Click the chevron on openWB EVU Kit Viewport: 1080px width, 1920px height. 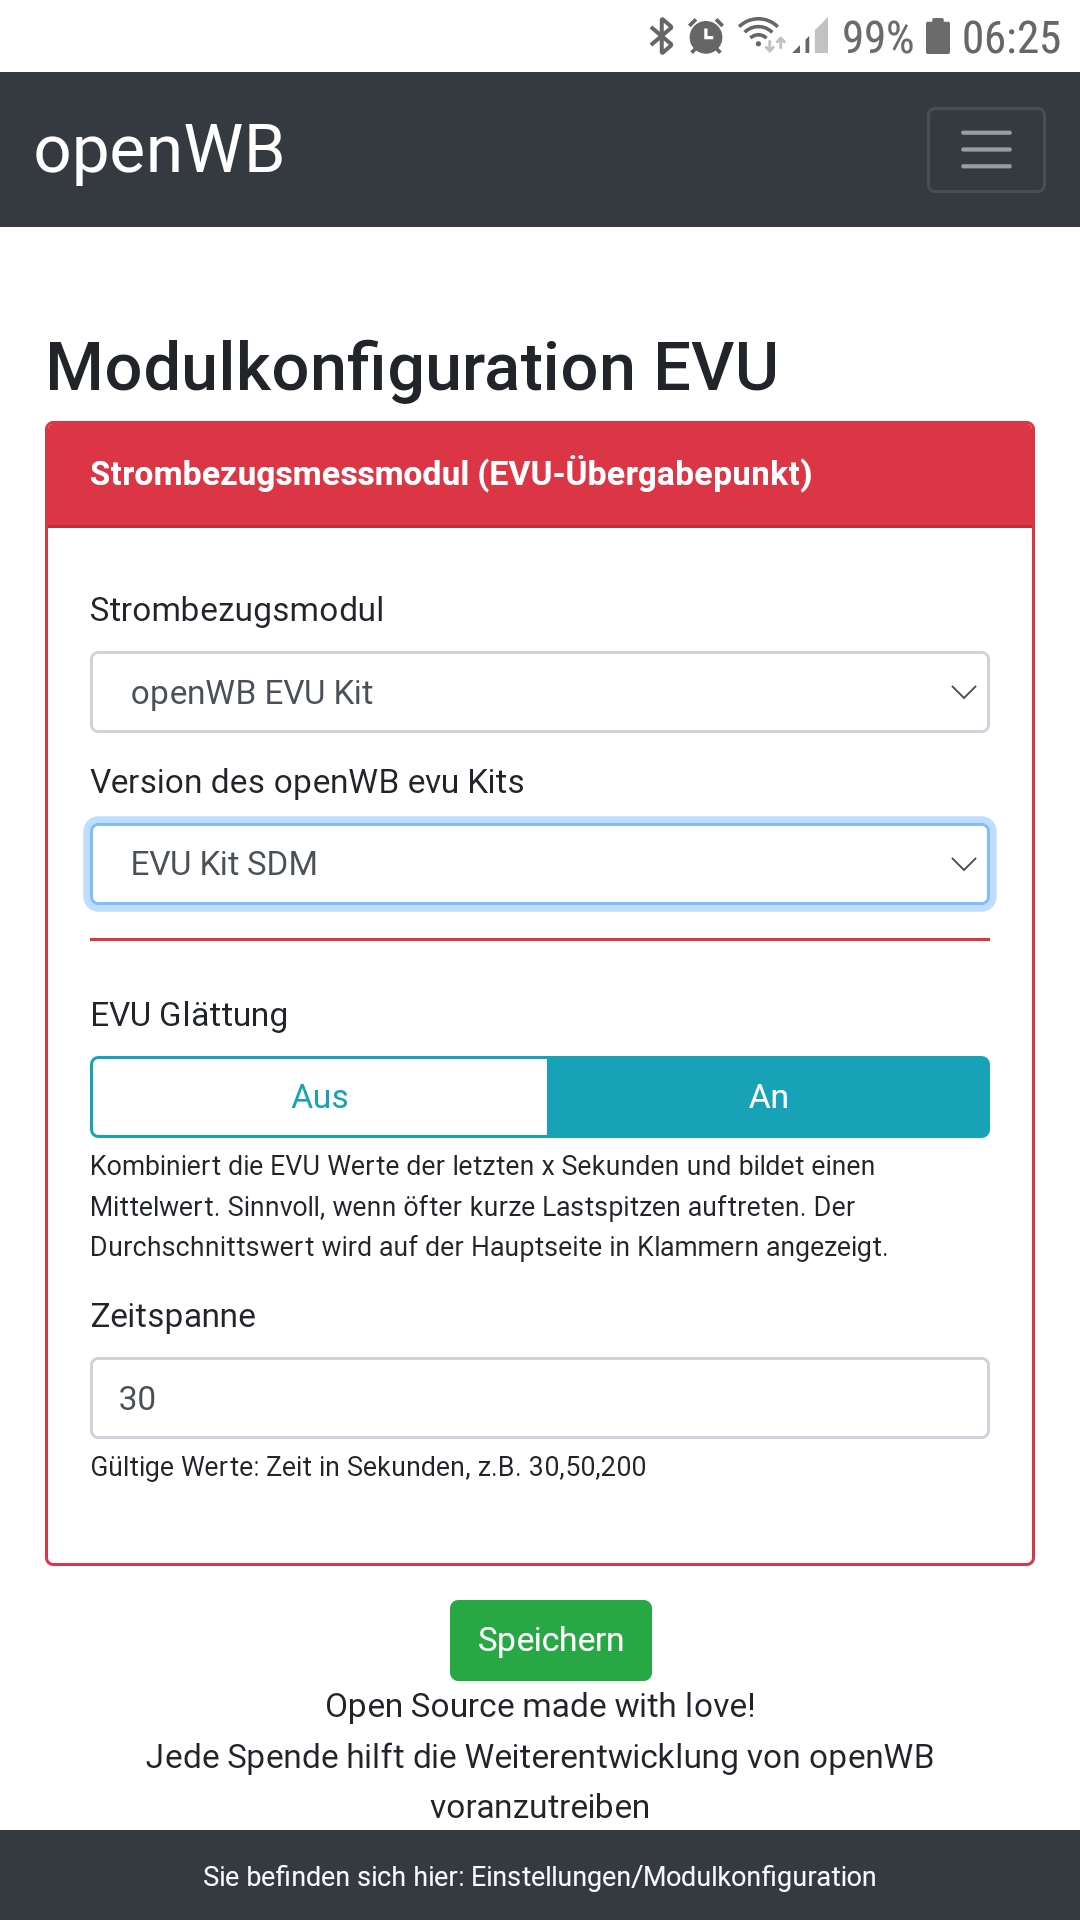(963, 692)
